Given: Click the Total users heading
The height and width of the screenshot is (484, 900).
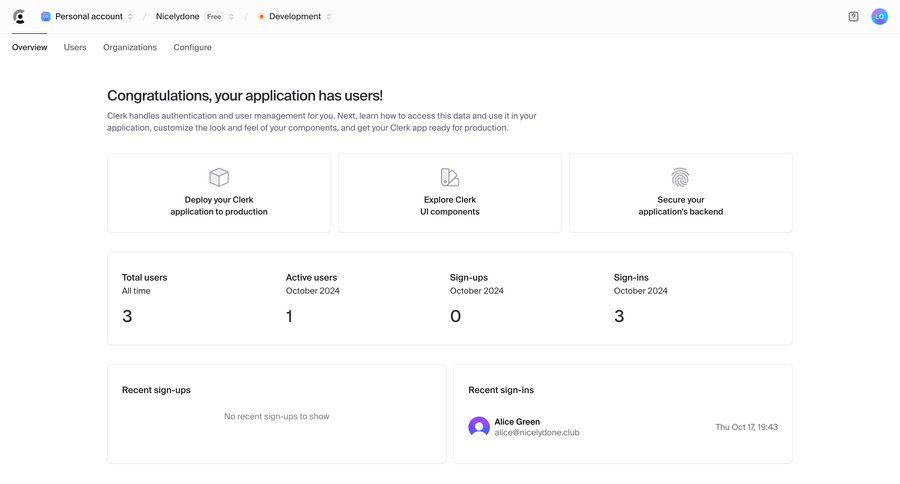Looking at the screenshot, I should [144, 277].
